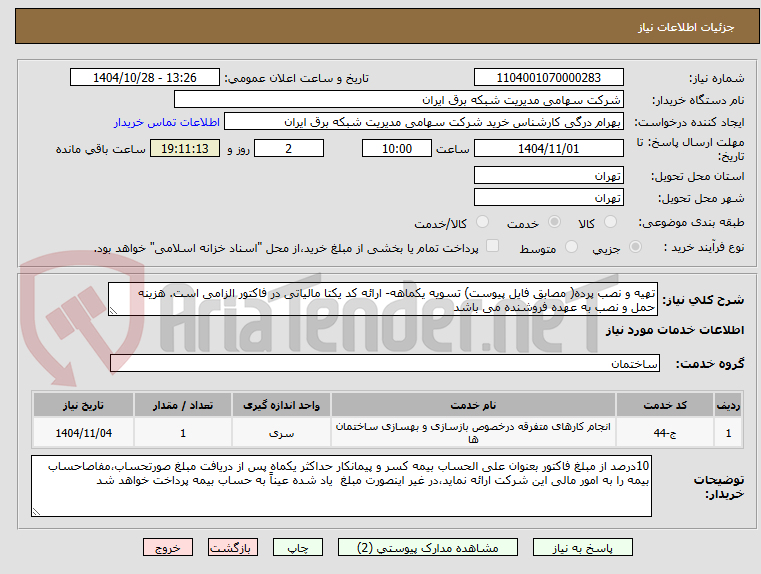Click the resize grip of buyer notes textbox
The height and width of the screenshot is (574, 761).
(x=36, y=511)
